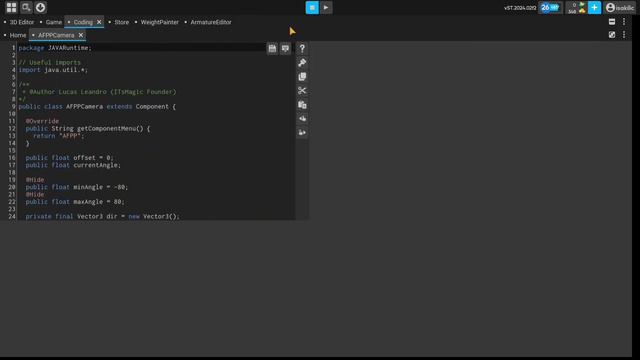The height and width of the screenshot is (360, 640).
Task: Click the 'minAngle = -80' line
Action: point(77,187)
